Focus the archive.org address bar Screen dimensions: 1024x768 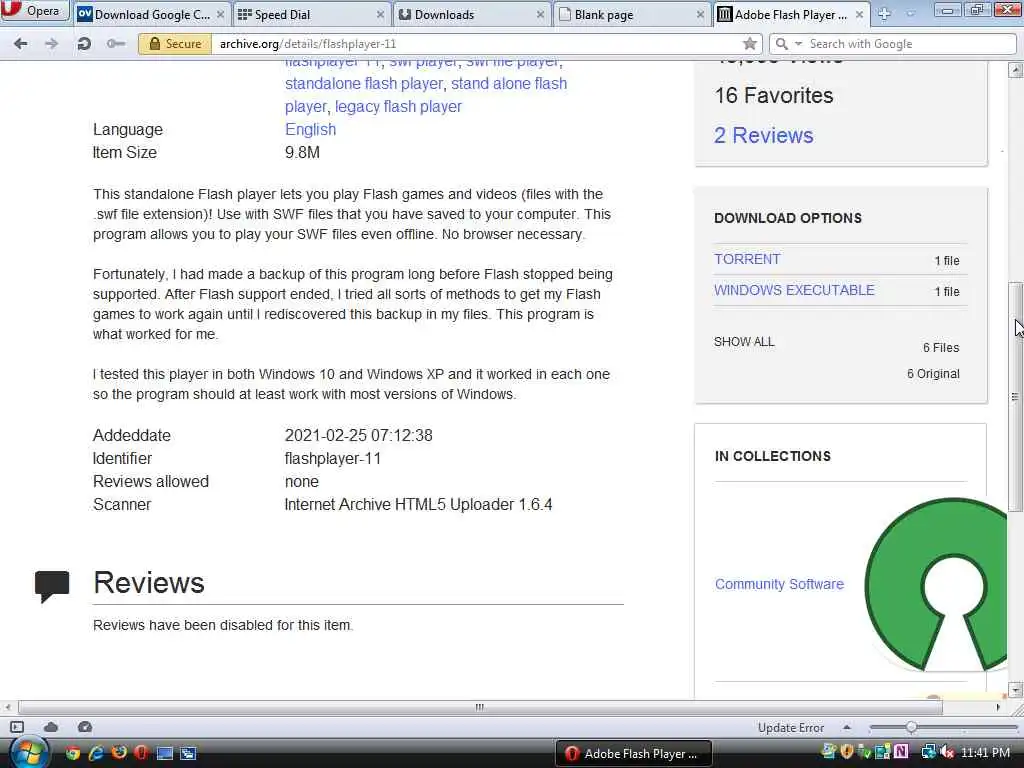click(477, 44)
